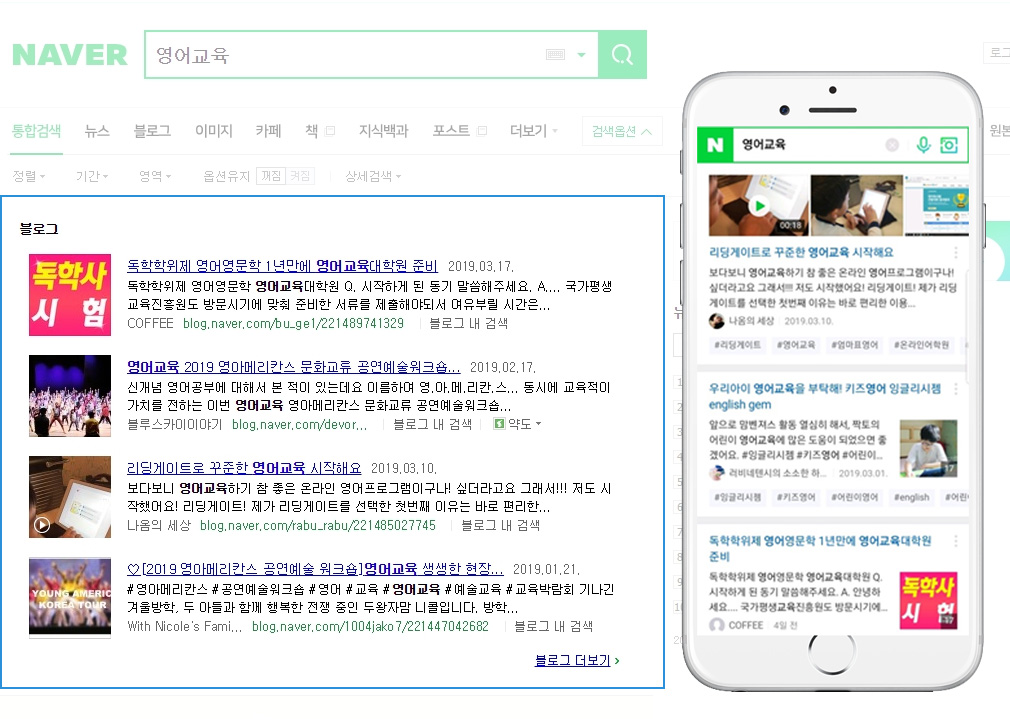The image size is (1010, 719).
Task: Tap phone title 리딩게이트로 꾸준한 영어교육 시작해요
Action: pos(801,252)
